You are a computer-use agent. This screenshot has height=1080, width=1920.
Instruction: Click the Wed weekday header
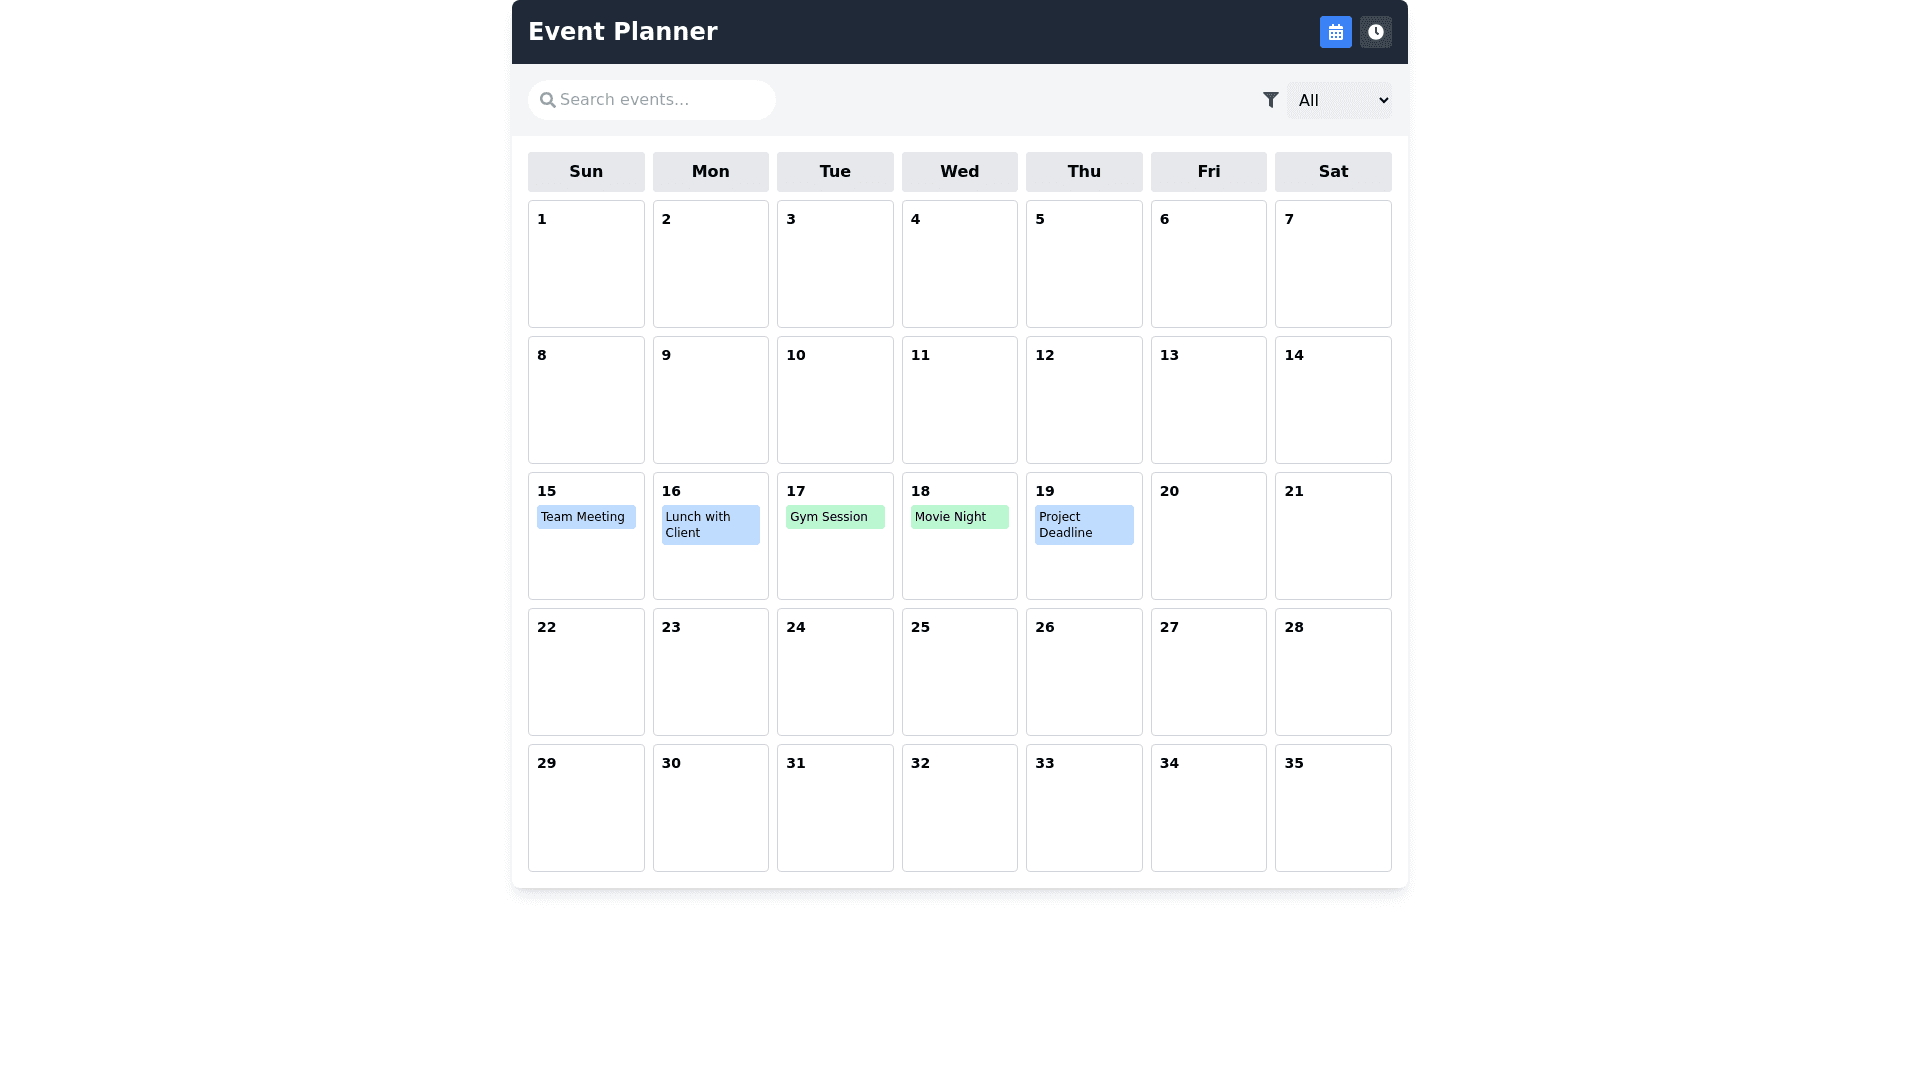coord(959,172)
